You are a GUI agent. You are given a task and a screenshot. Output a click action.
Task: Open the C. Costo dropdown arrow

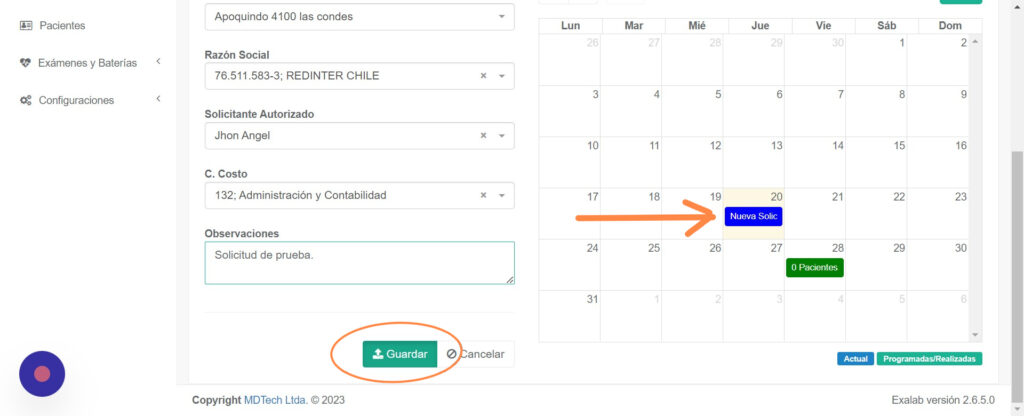tap(502, 195)
